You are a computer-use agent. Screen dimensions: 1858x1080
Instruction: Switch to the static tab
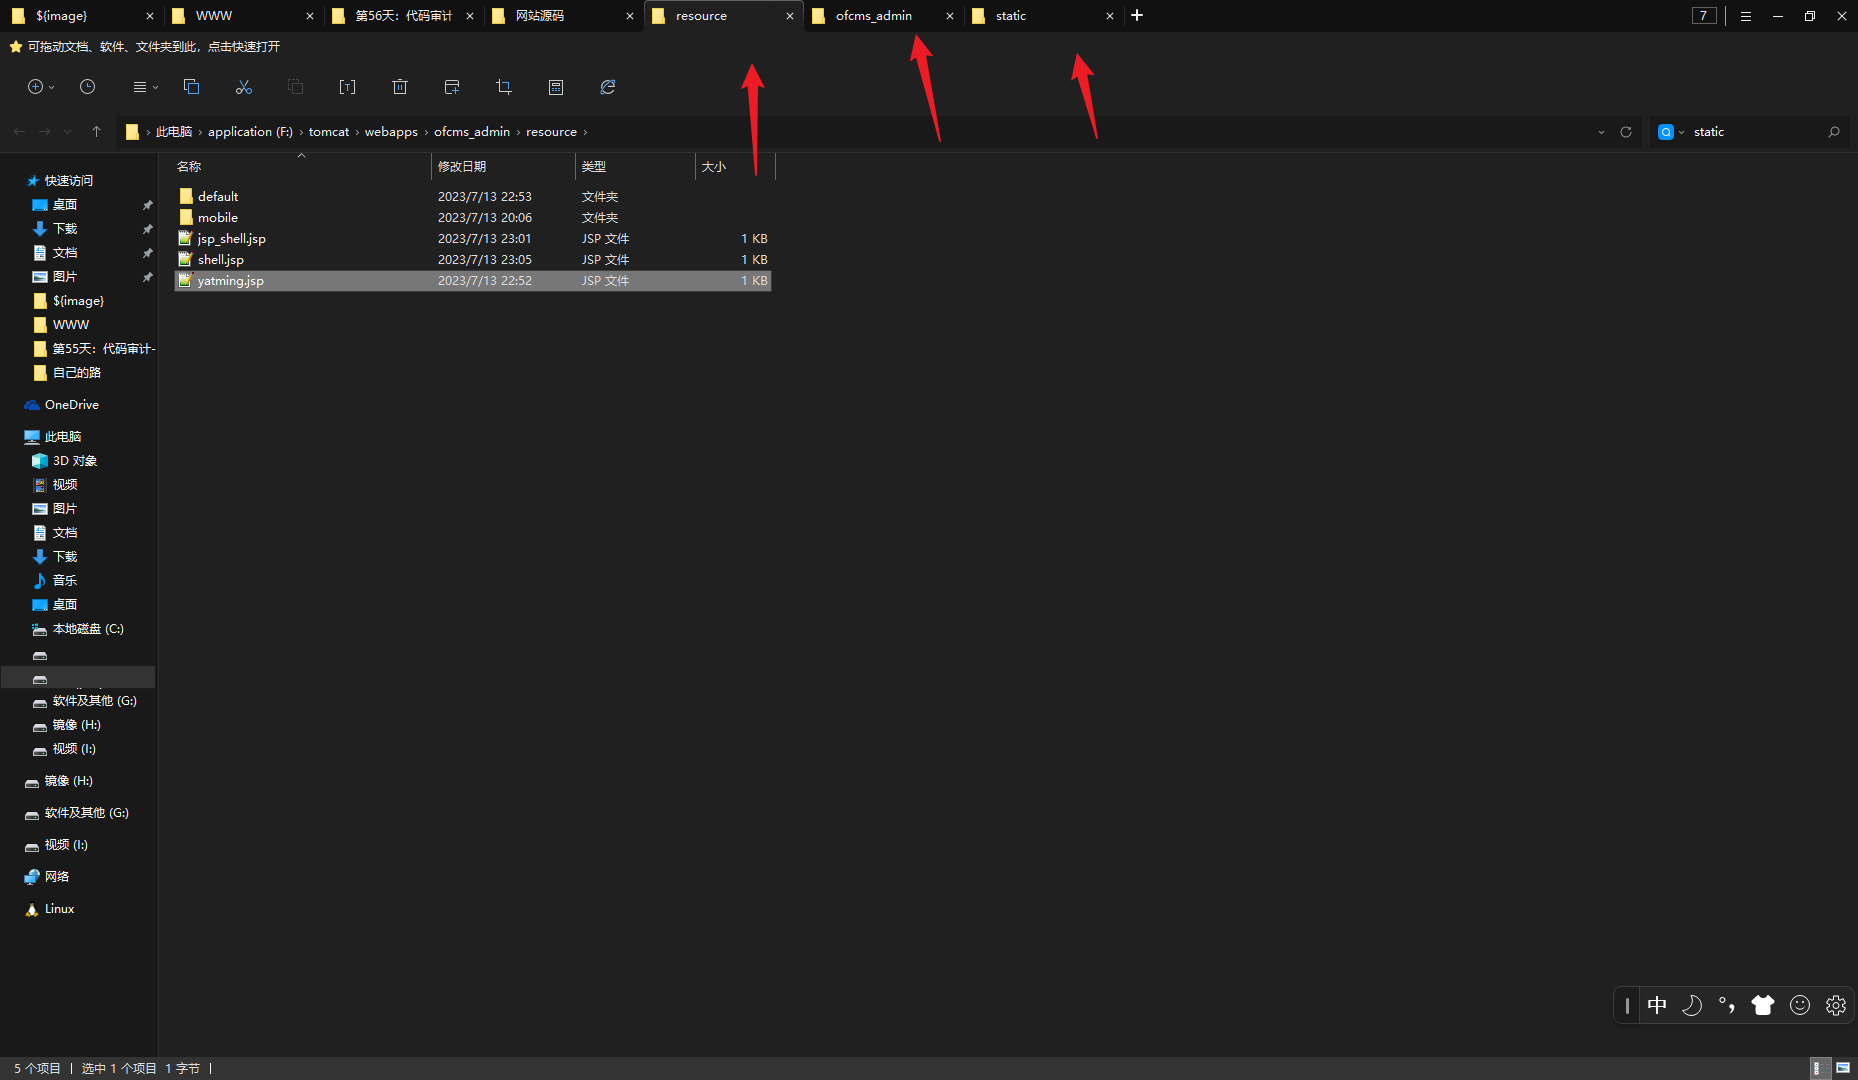pos(1010,15)
